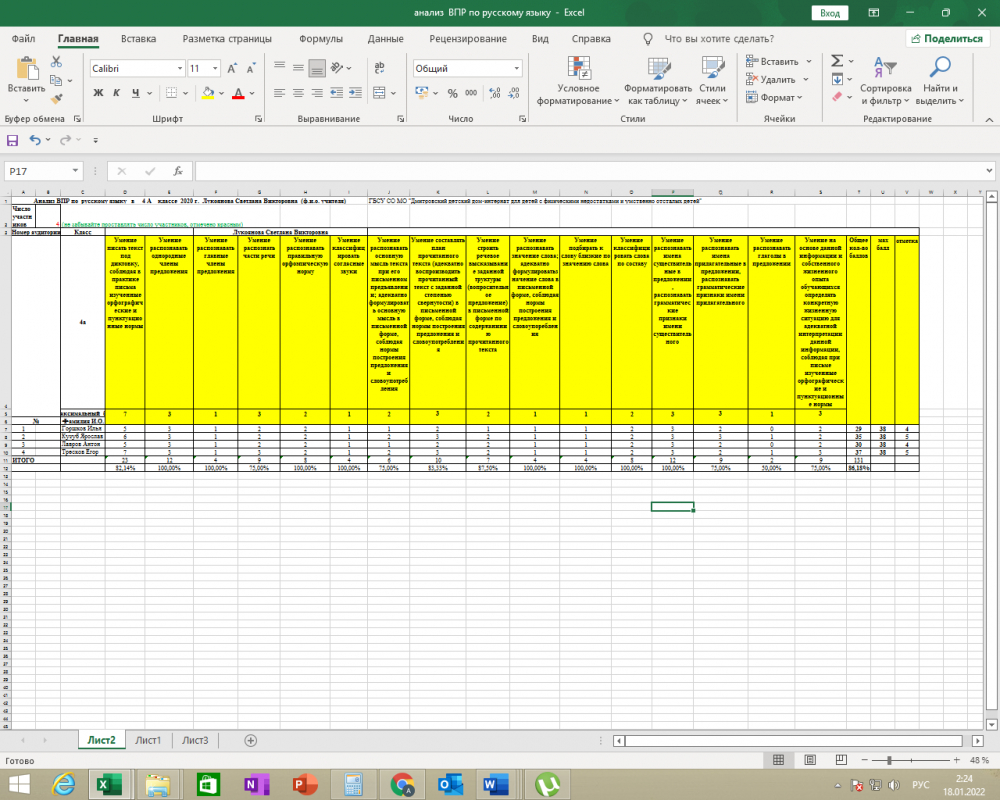Undo the last action
The image size is (1000, 800).
[35, 140]
